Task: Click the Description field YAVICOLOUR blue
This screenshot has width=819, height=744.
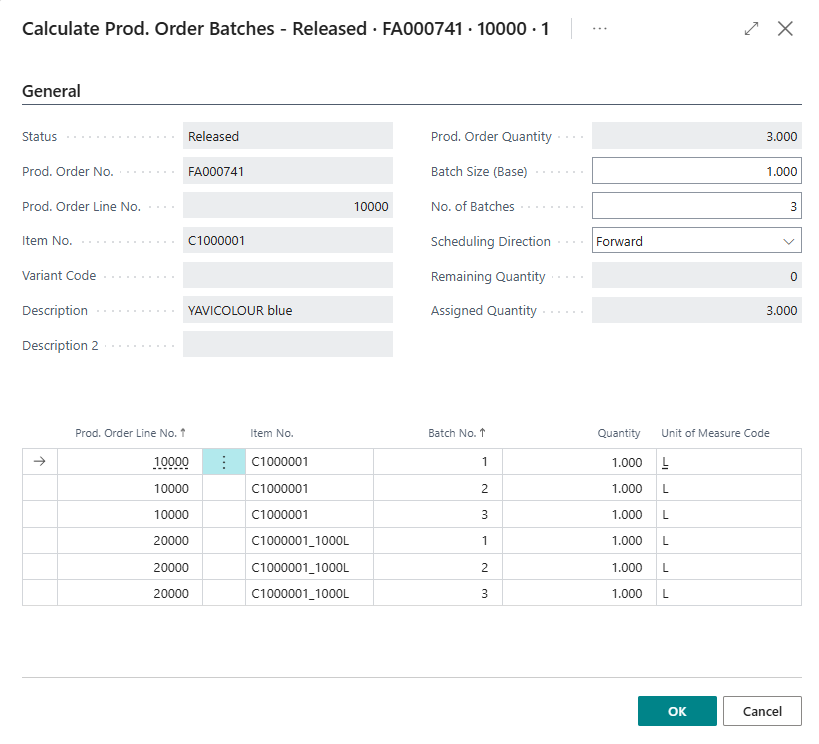Action: click(288, 310)
